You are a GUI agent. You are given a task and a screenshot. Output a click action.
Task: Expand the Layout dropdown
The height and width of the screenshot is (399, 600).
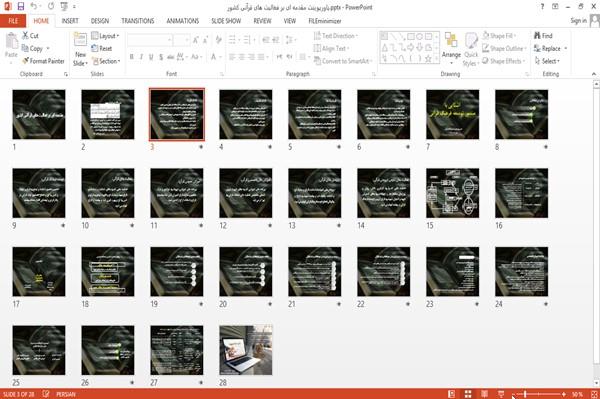(105, 36)
